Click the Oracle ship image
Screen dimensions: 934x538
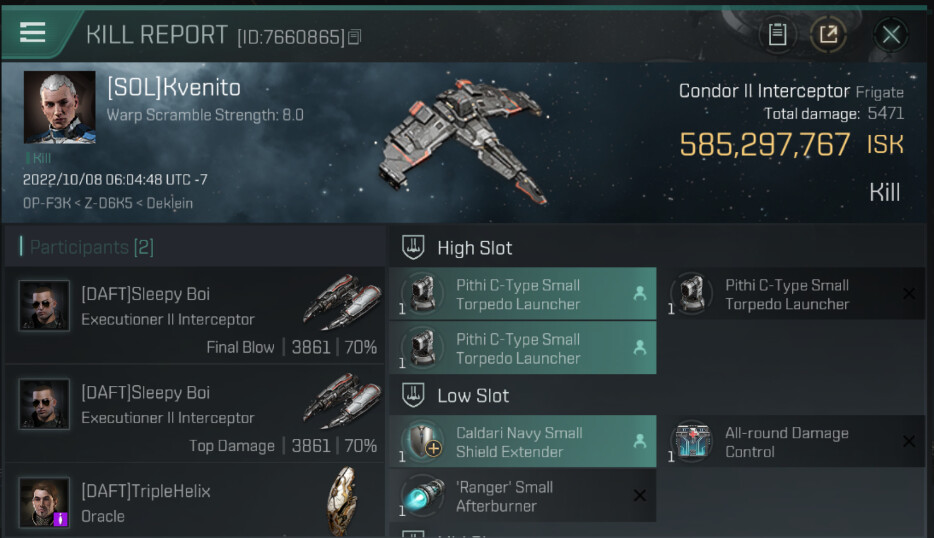[x=343, y=500]
